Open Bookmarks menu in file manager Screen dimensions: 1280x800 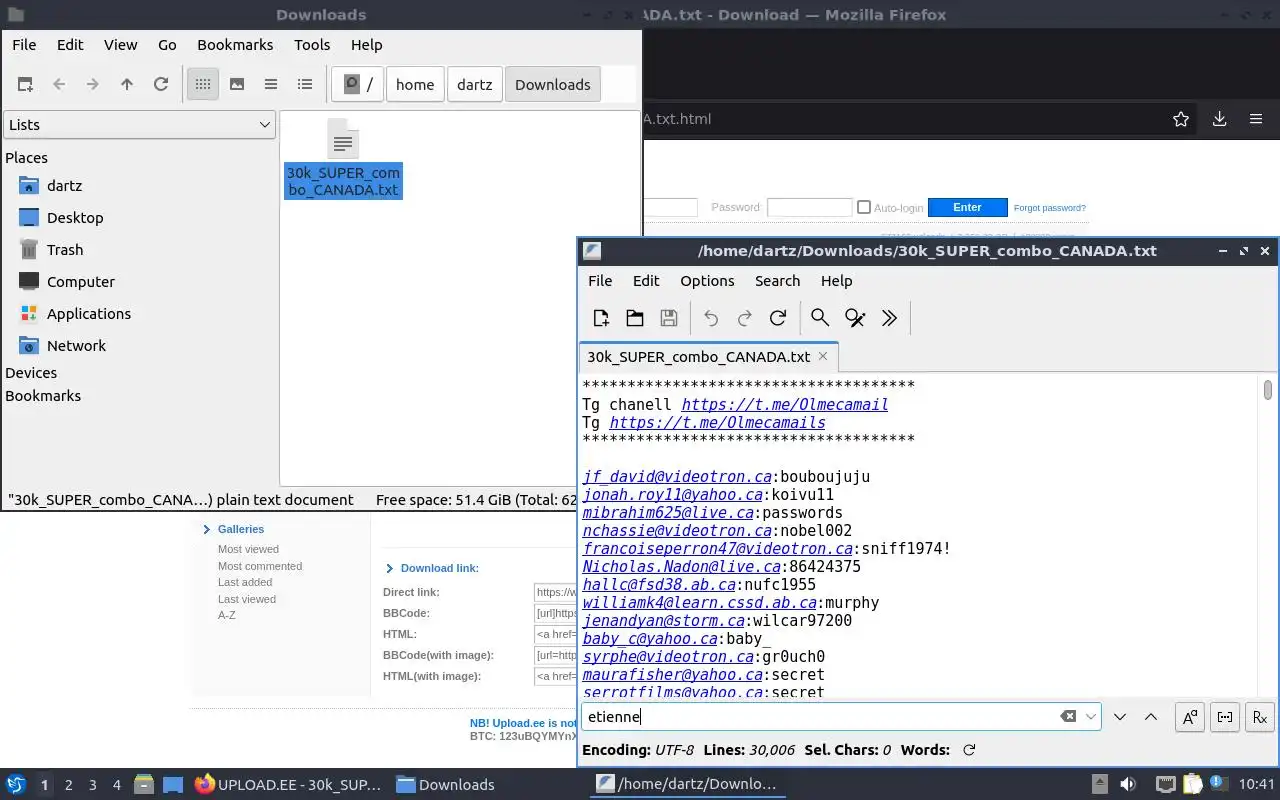pos(235,45)
